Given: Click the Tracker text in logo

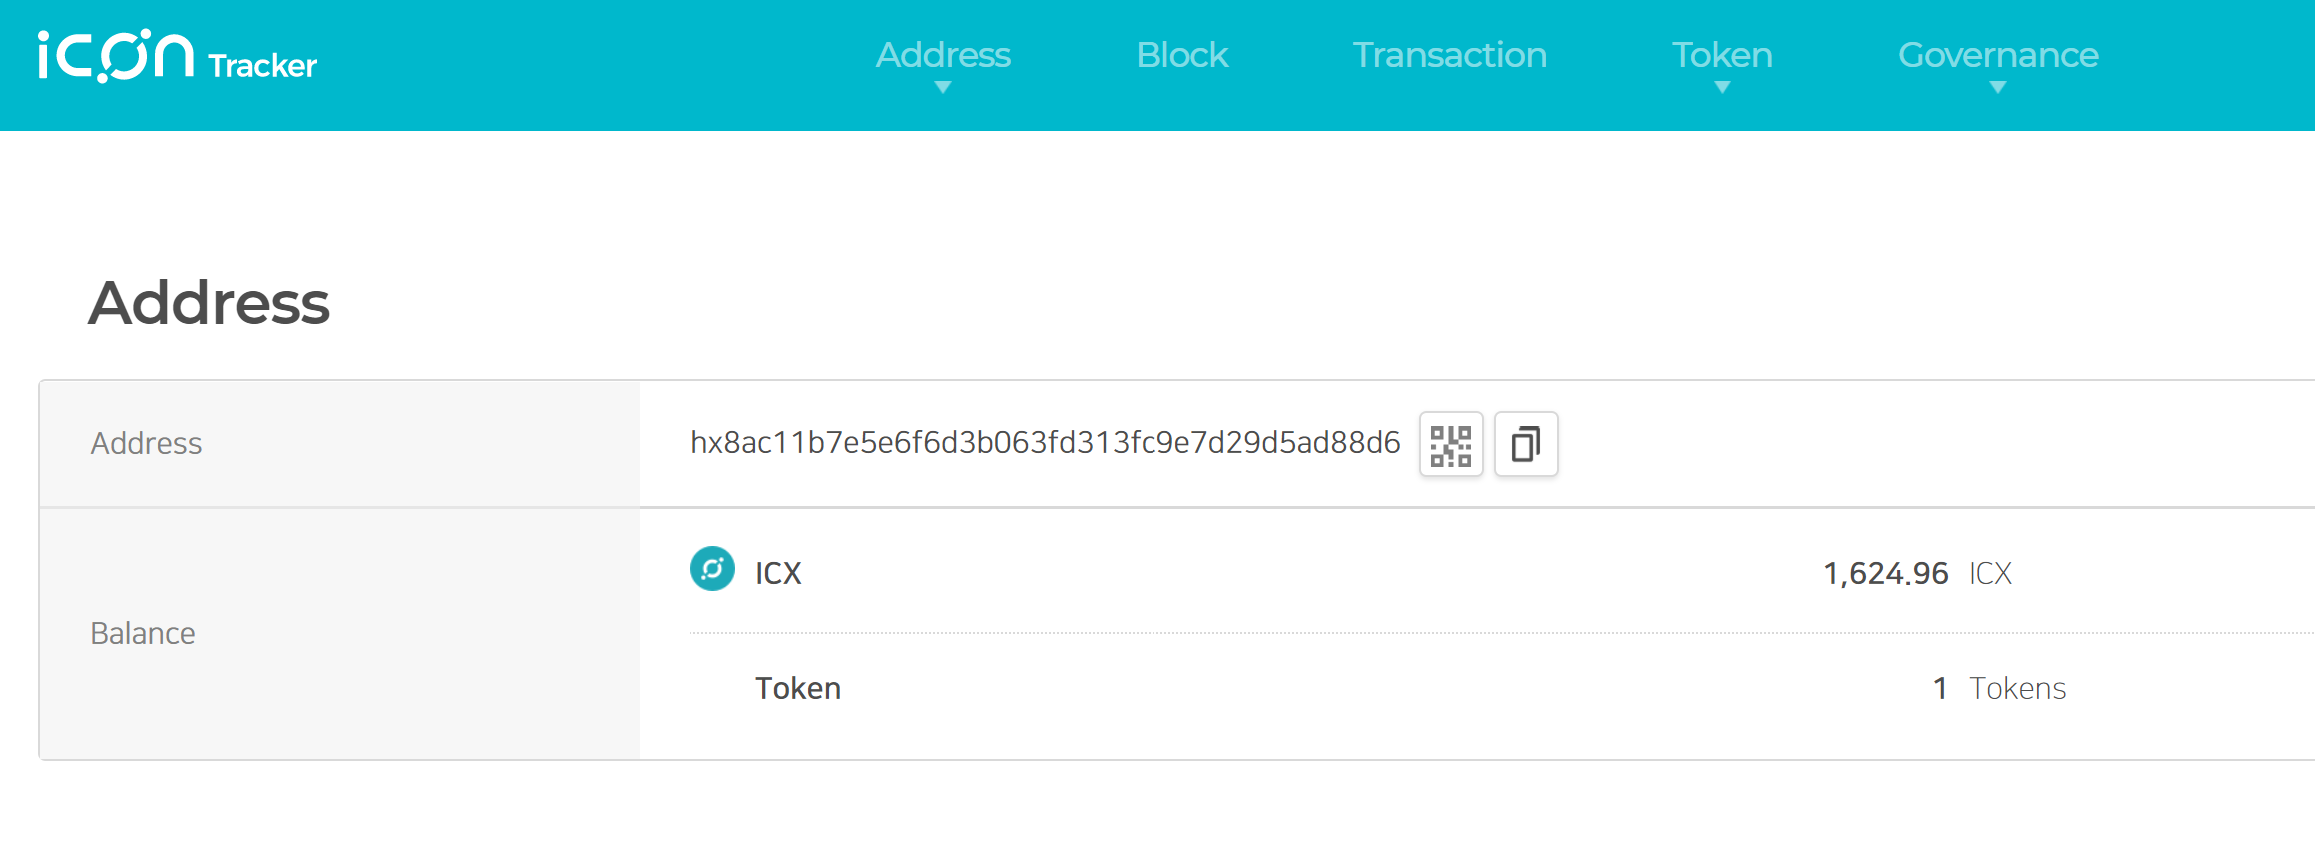Looking at the screenshot, I should coord(262,66).
